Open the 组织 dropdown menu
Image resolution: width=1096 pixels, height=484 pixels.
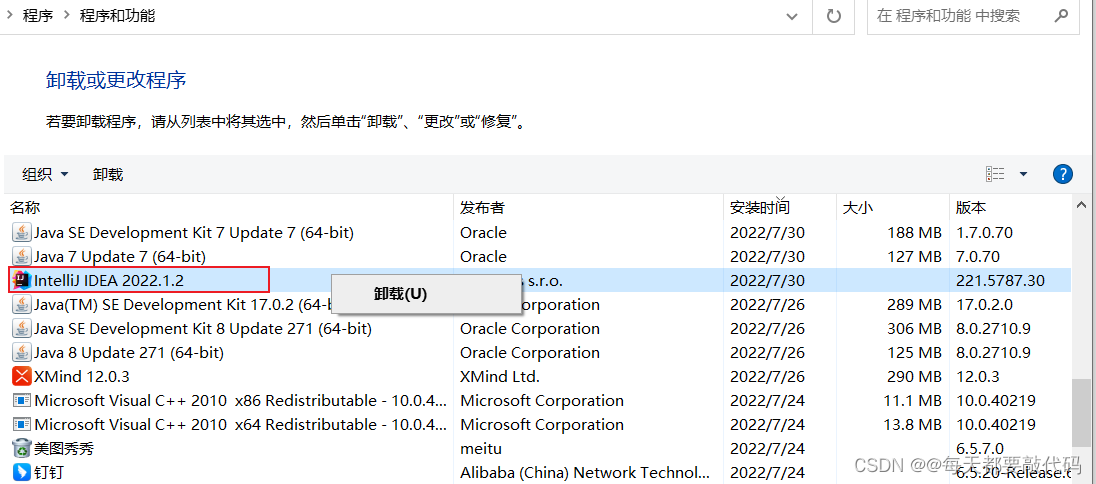tap(45, 174)
